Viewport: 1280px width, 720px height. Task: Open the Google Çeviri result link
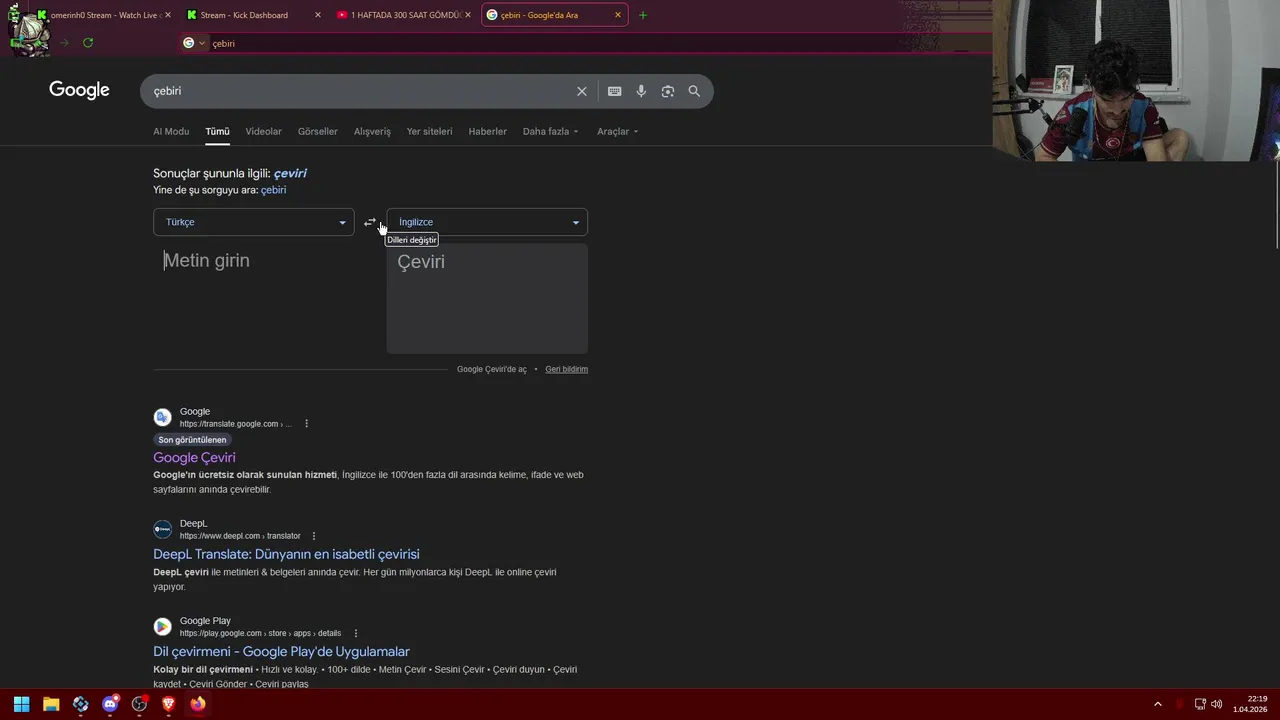coord(194,457)
